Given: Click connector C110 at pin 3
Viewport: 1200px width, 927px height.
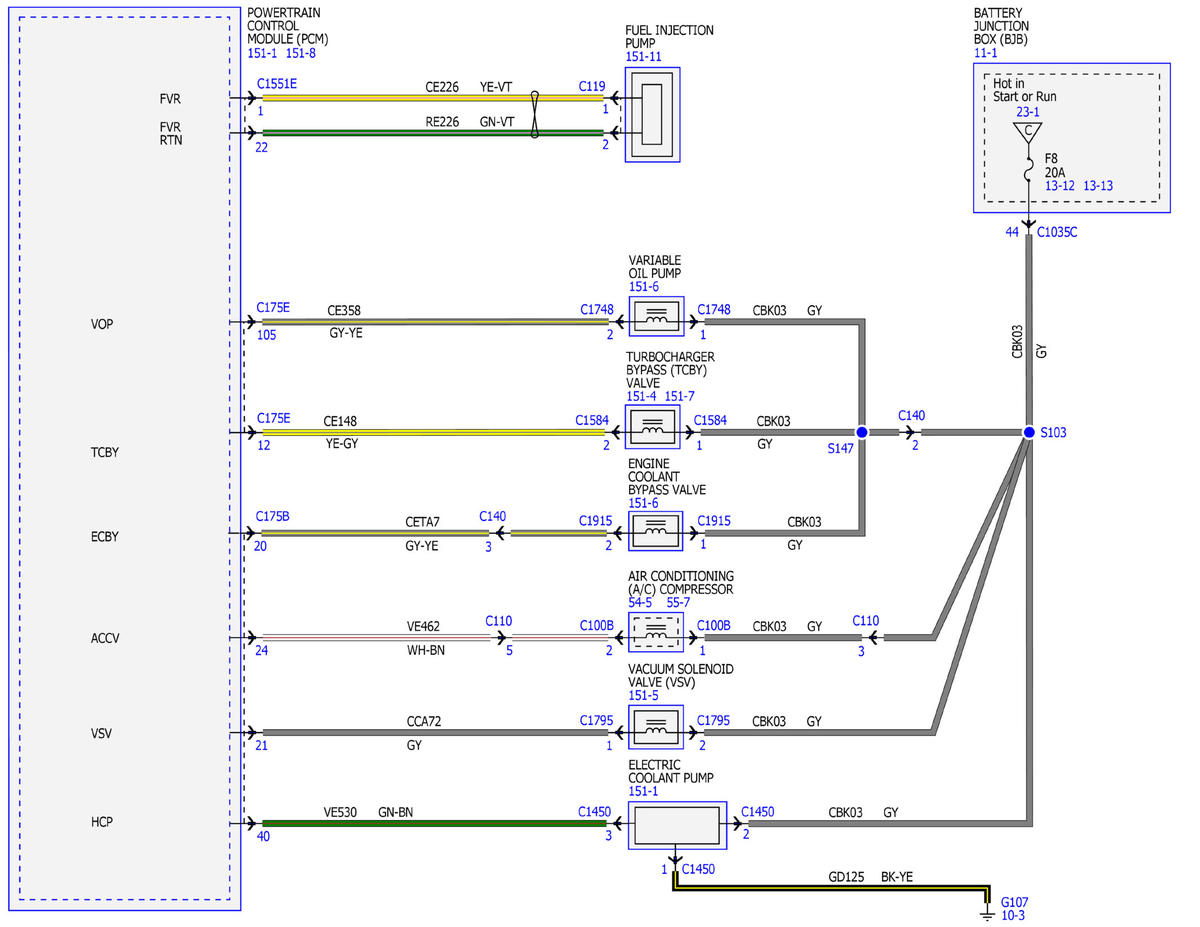Looking at the screenshot, I should (x=866, y=621).
